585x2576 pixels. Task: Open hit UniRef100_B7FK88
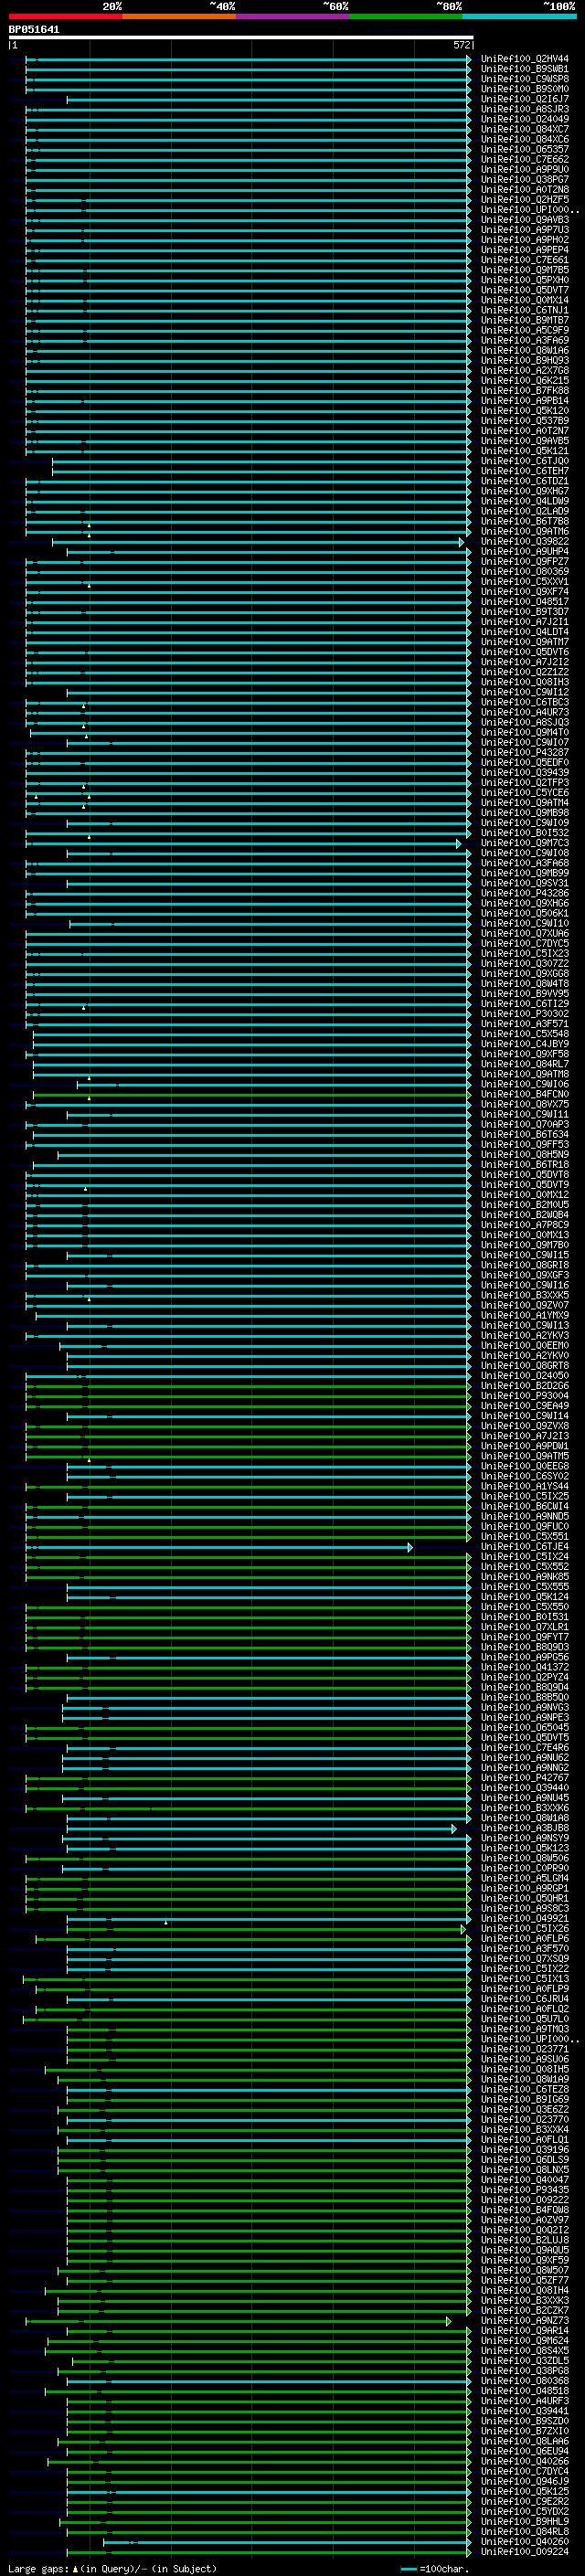pyautogui.click(x=525, y=391)
